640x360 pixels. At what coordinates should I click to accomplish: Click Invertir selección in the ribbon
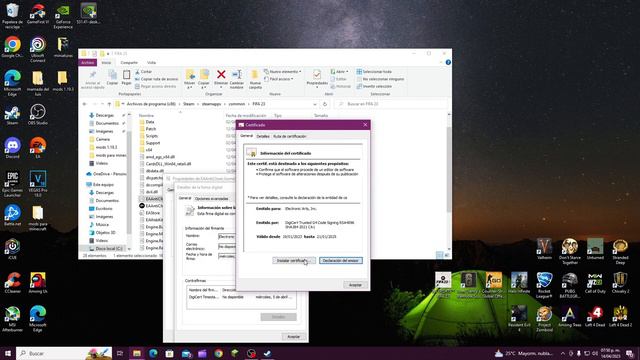[374, 86]
